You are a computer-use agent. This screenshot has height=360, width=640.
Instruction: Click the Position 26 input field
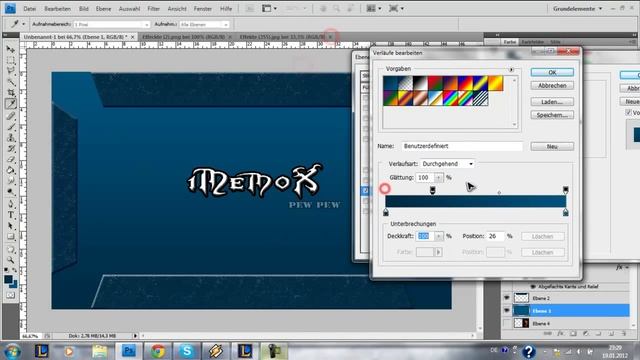[x=496, y=236]
